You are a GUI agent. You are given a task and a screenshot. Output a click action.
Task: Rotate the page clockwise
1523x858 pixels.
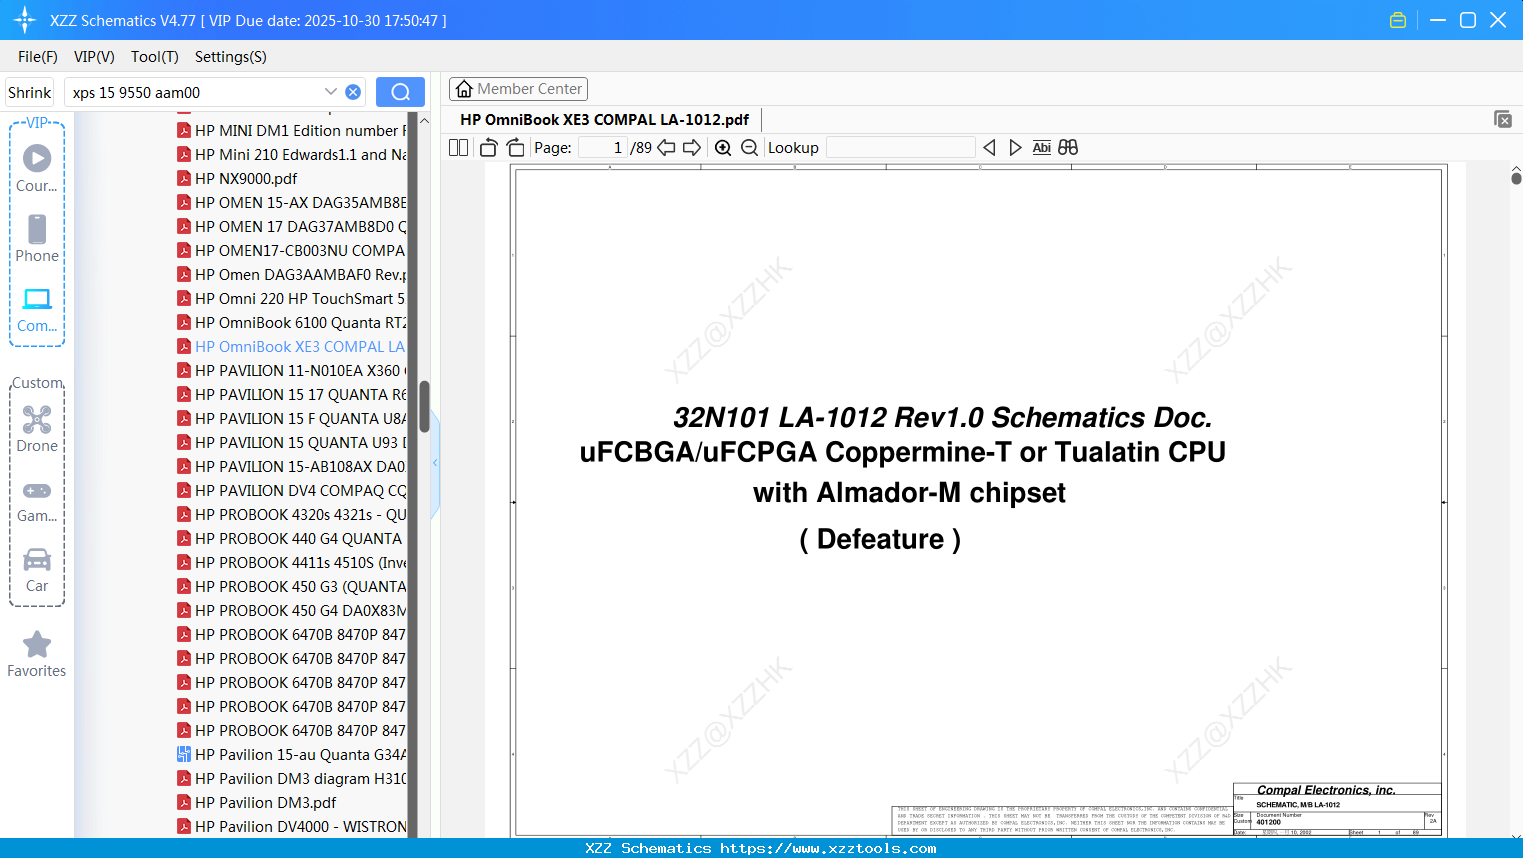coord(516,148)
